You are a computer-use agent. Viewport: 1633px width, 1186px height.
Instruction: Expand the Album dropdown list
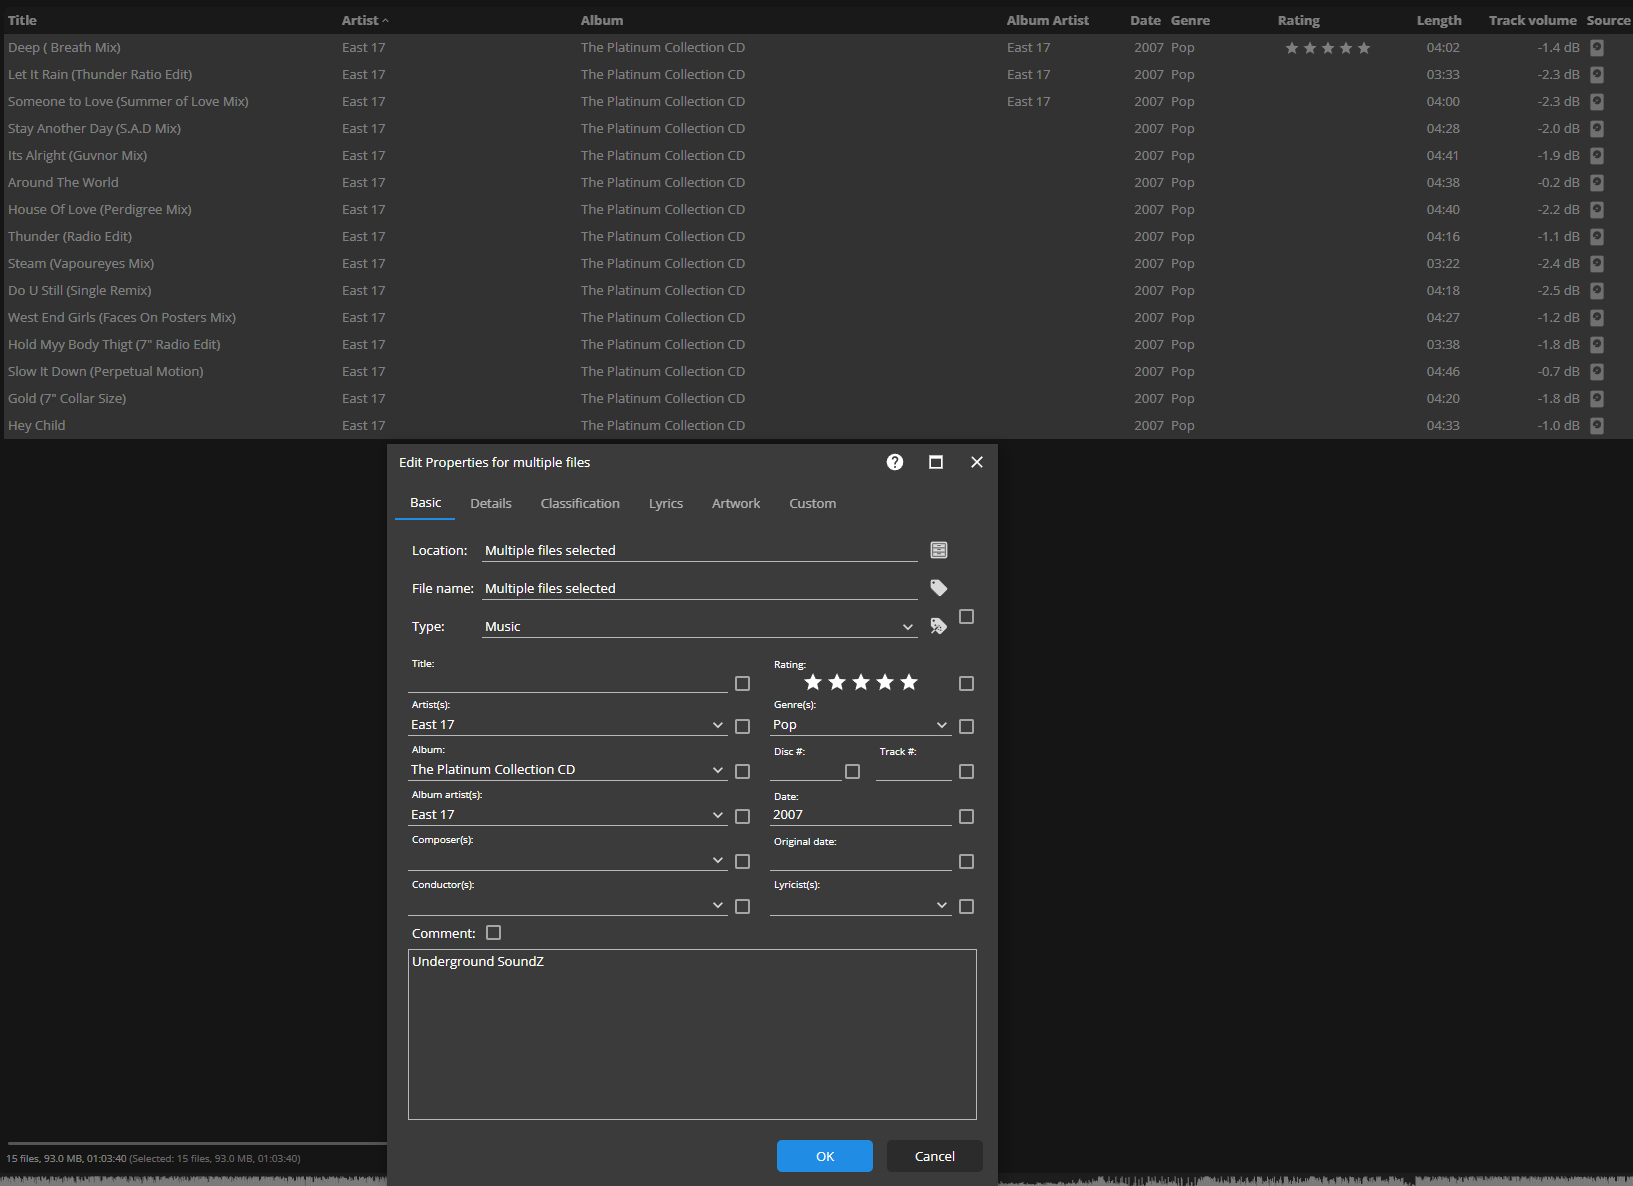click(718, 770)
